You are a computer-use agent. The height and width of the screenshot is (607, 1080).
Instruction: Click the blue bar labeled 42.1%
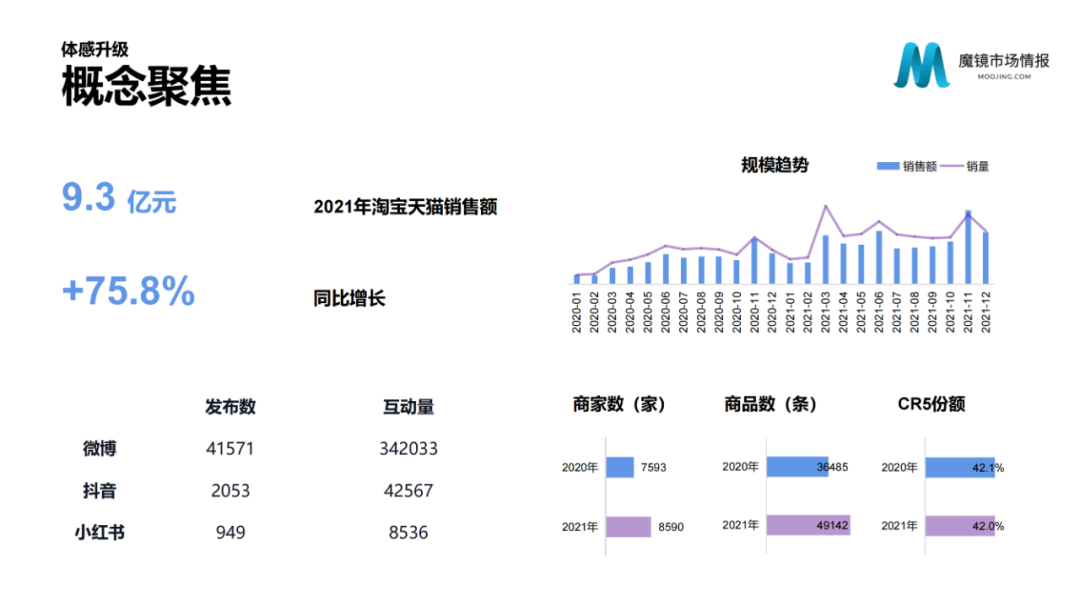pyautogui.click(x=960, y=467)
